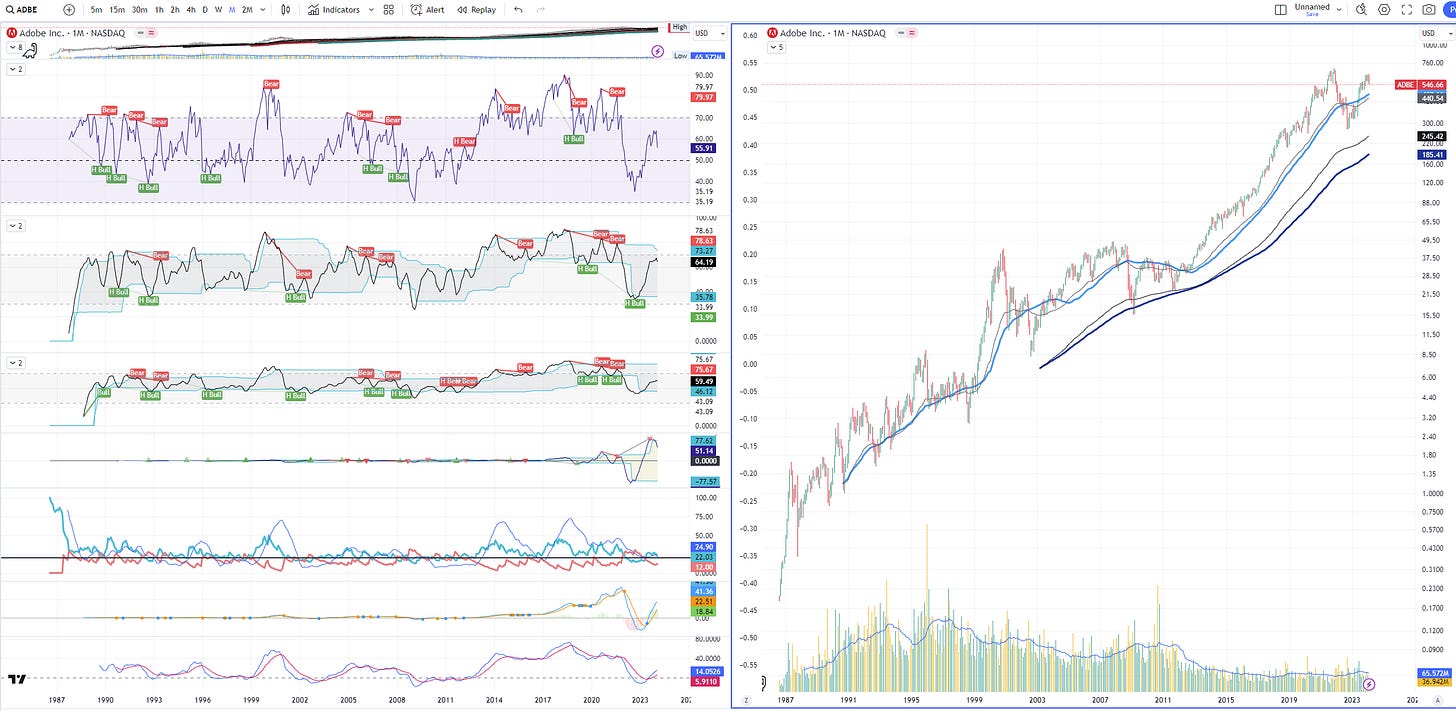Click the 245.42 price axis label
This screenshot has height=711, width=1456.
click(1430, 136)
